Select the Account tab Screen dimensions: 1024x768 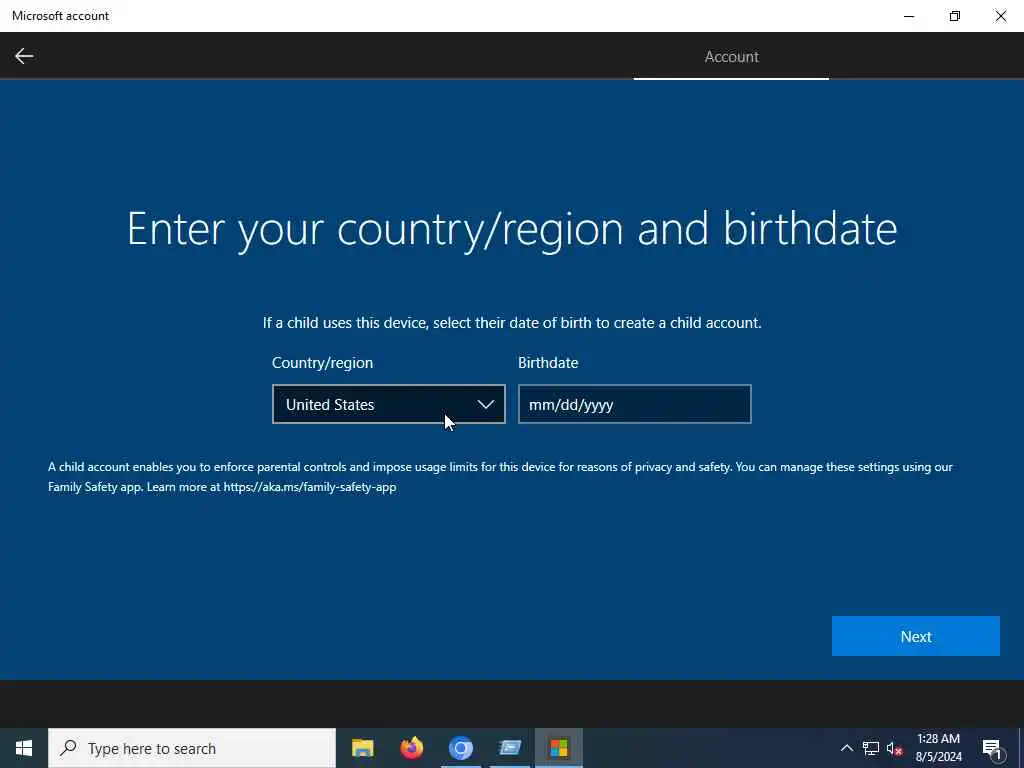coord(731,57)
